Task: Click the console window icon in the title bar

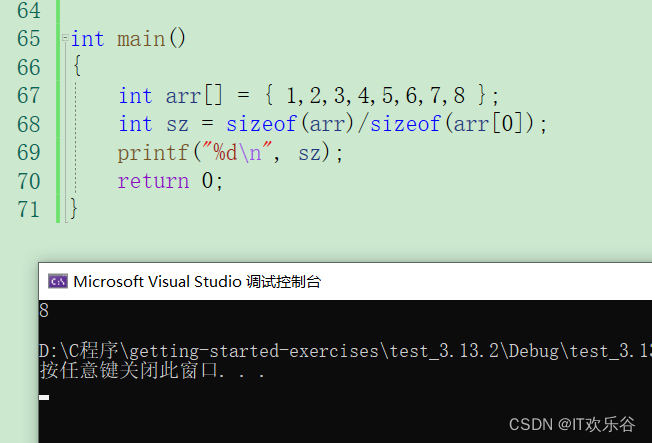Action: click(58, 282)
